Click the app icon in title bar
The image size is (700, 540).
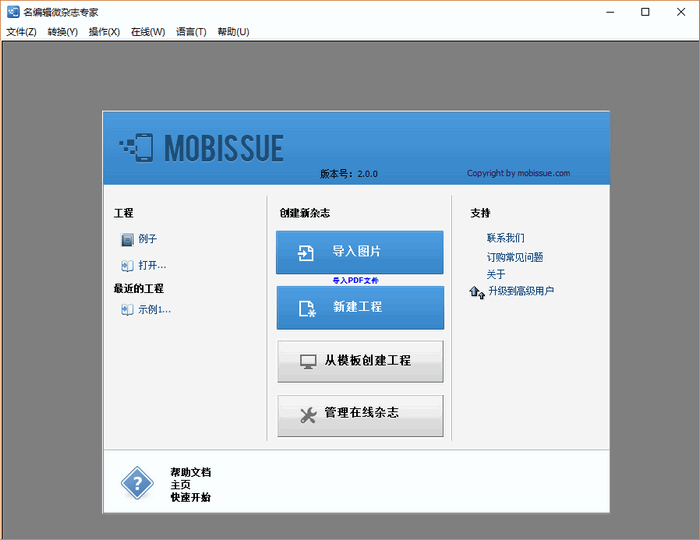[x=13, y=12]
